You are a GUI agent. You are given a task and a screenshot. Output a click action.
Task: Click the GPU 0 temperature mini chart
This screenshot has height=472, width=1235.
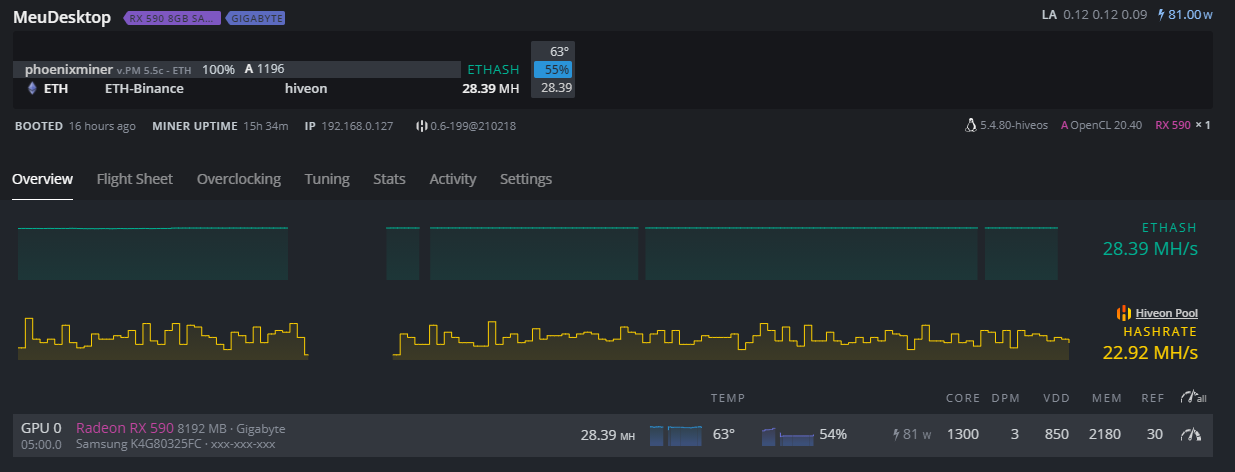pyautogui.click(x=677, y=435)
